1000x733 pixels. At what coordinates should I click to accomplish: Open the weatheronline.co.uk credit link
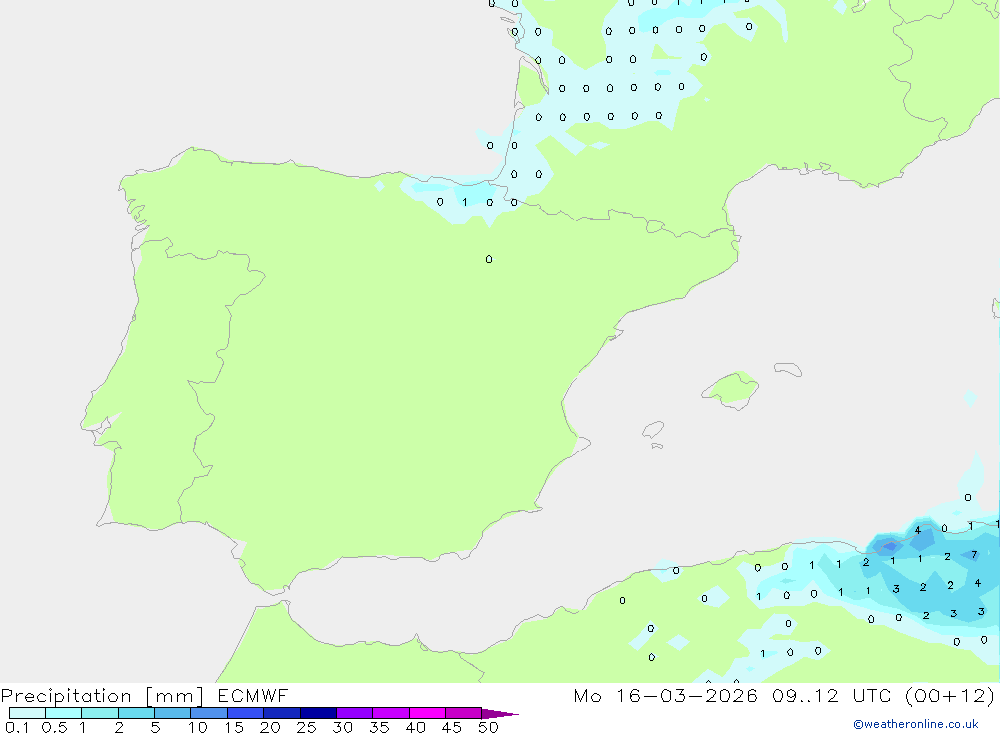pyautogui.click(x=916, y=724)
